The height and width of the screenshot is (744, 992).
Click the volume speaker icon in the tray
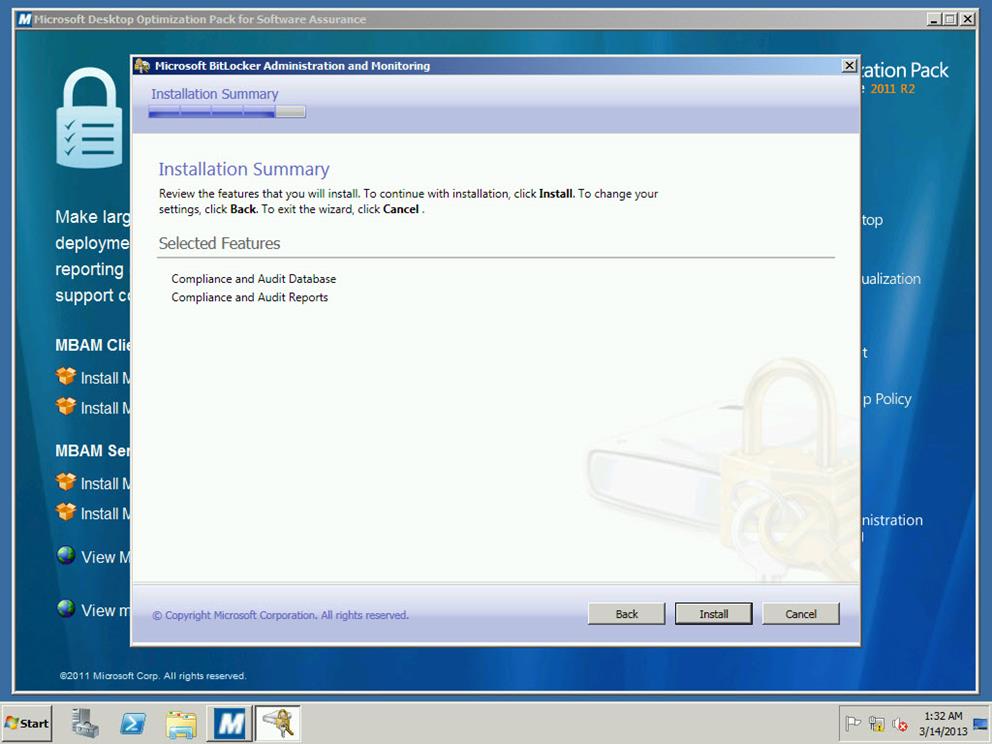pyautogui.click(x=900, y=723)
